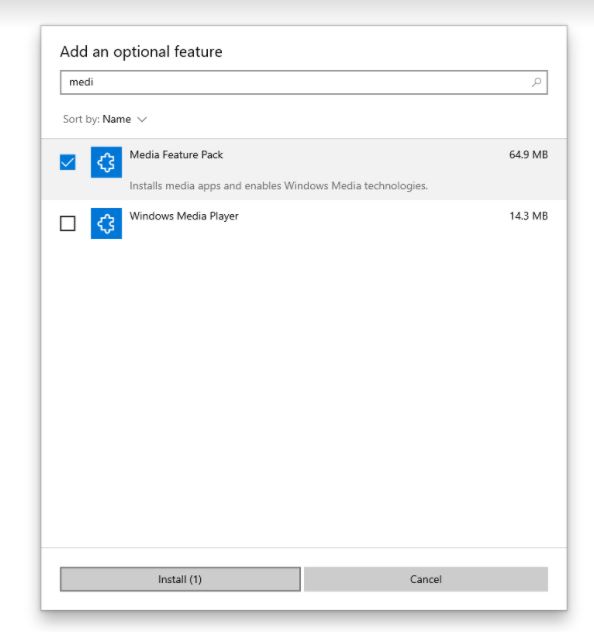This screenshot has height=632, width=594.
Task: Click the Sort by label
Action: tap(81, 119)
